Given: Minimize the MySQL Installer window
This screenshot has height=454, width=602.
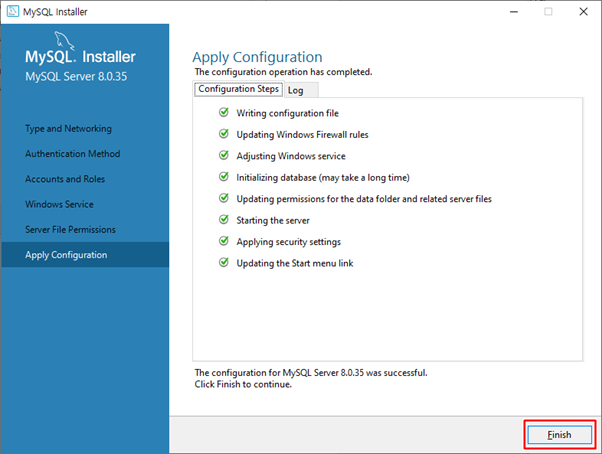Looking at the screenshot, I should pyautogui.click(x=514, y=12).
